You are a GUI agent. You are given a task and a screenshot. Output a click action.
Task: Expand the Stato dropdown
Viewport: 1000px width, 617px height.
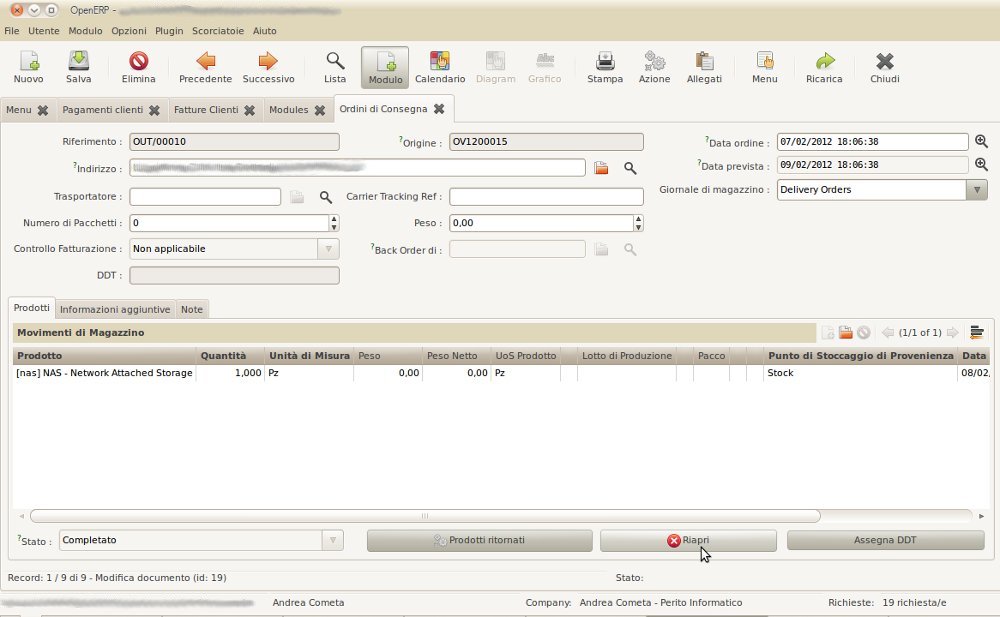[x=333, y=540]
